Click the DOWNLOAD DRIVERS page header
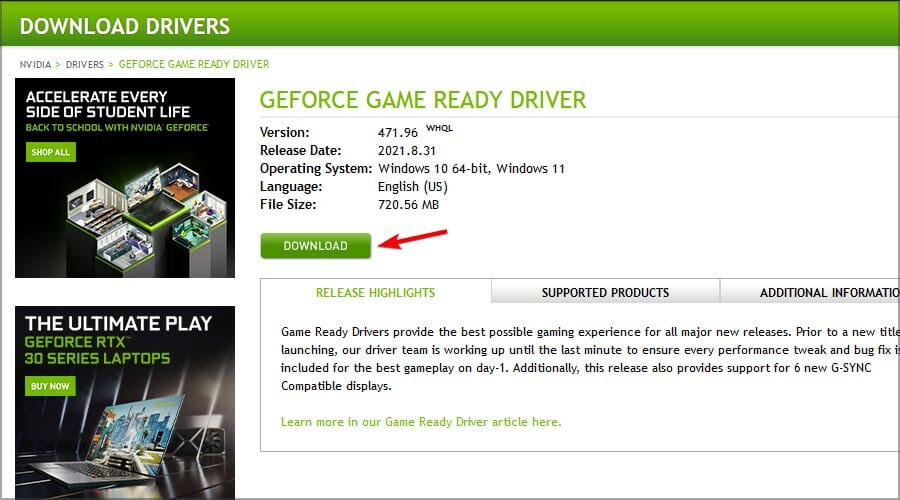Image resolution: width=900 pixels, height=500 pixels. coord(125,26)
